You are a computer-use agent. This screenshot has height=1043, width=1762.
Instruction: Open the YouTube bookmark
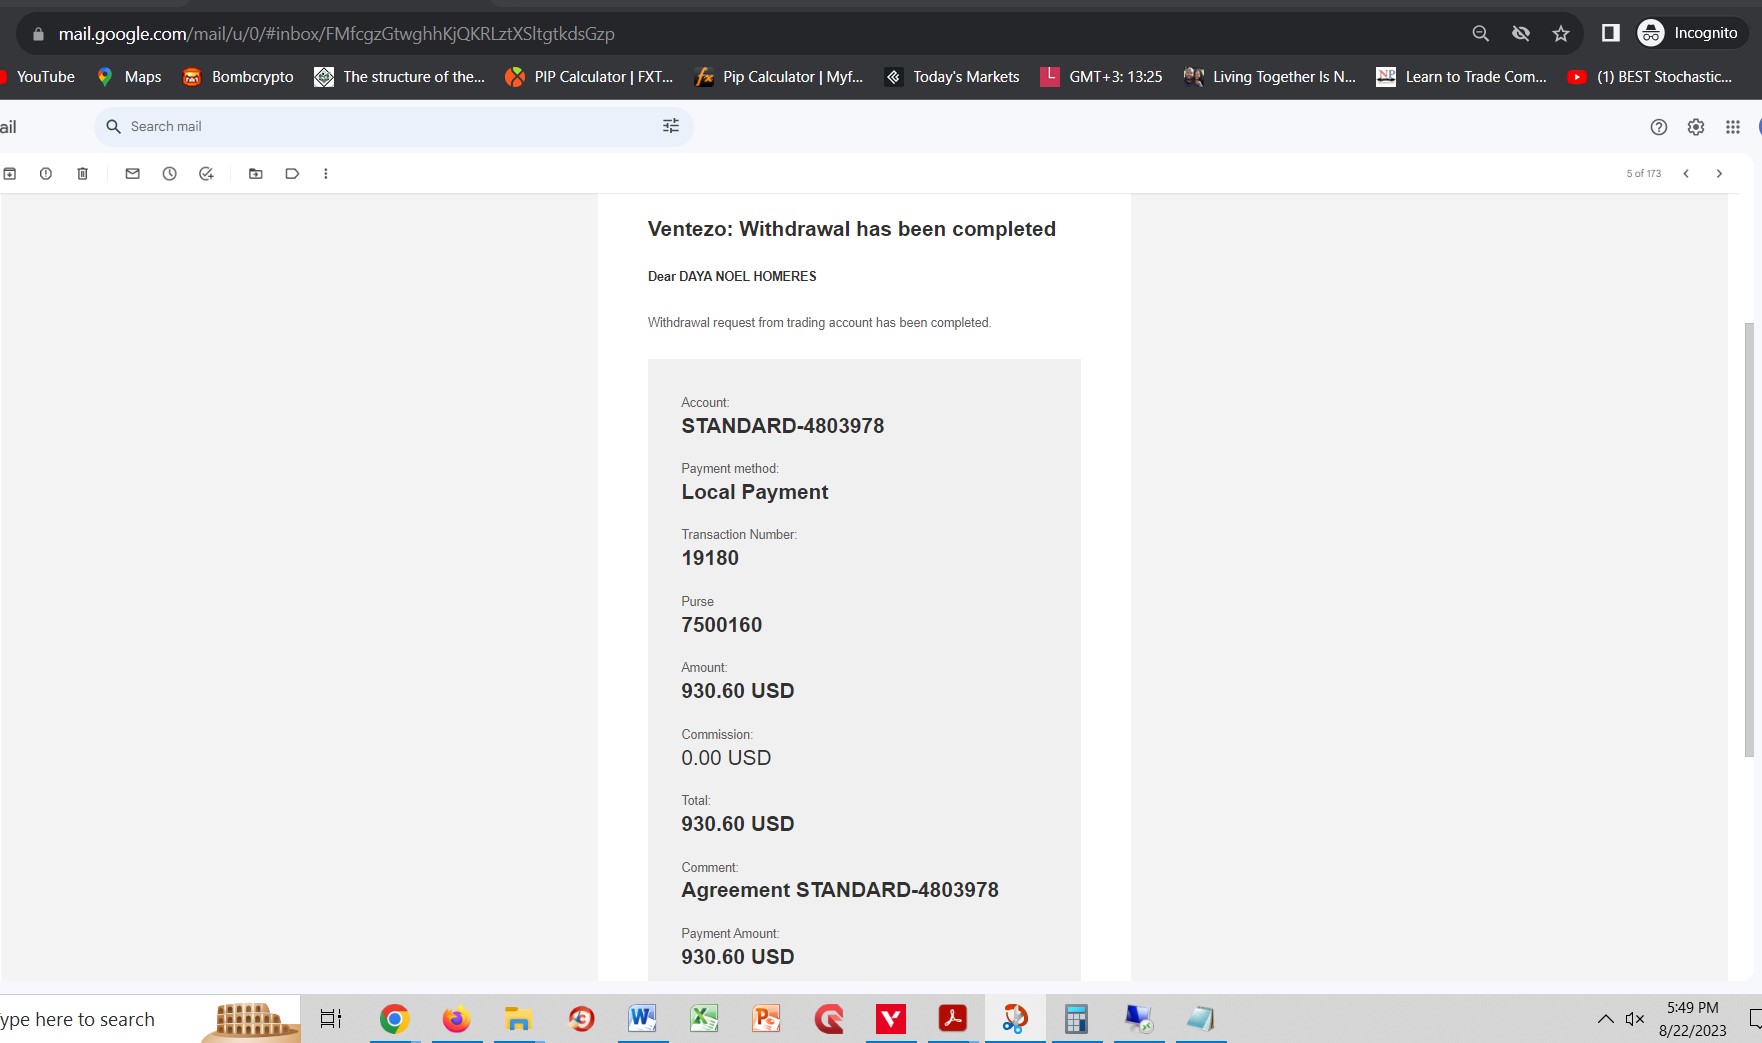[x=38, y=77]
